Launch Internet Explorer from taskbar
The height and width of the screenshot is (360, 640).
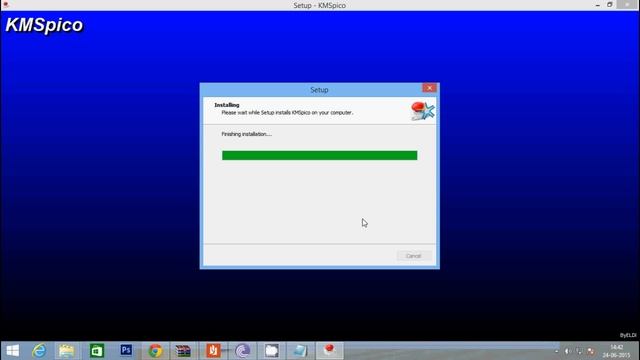point(39,351)
